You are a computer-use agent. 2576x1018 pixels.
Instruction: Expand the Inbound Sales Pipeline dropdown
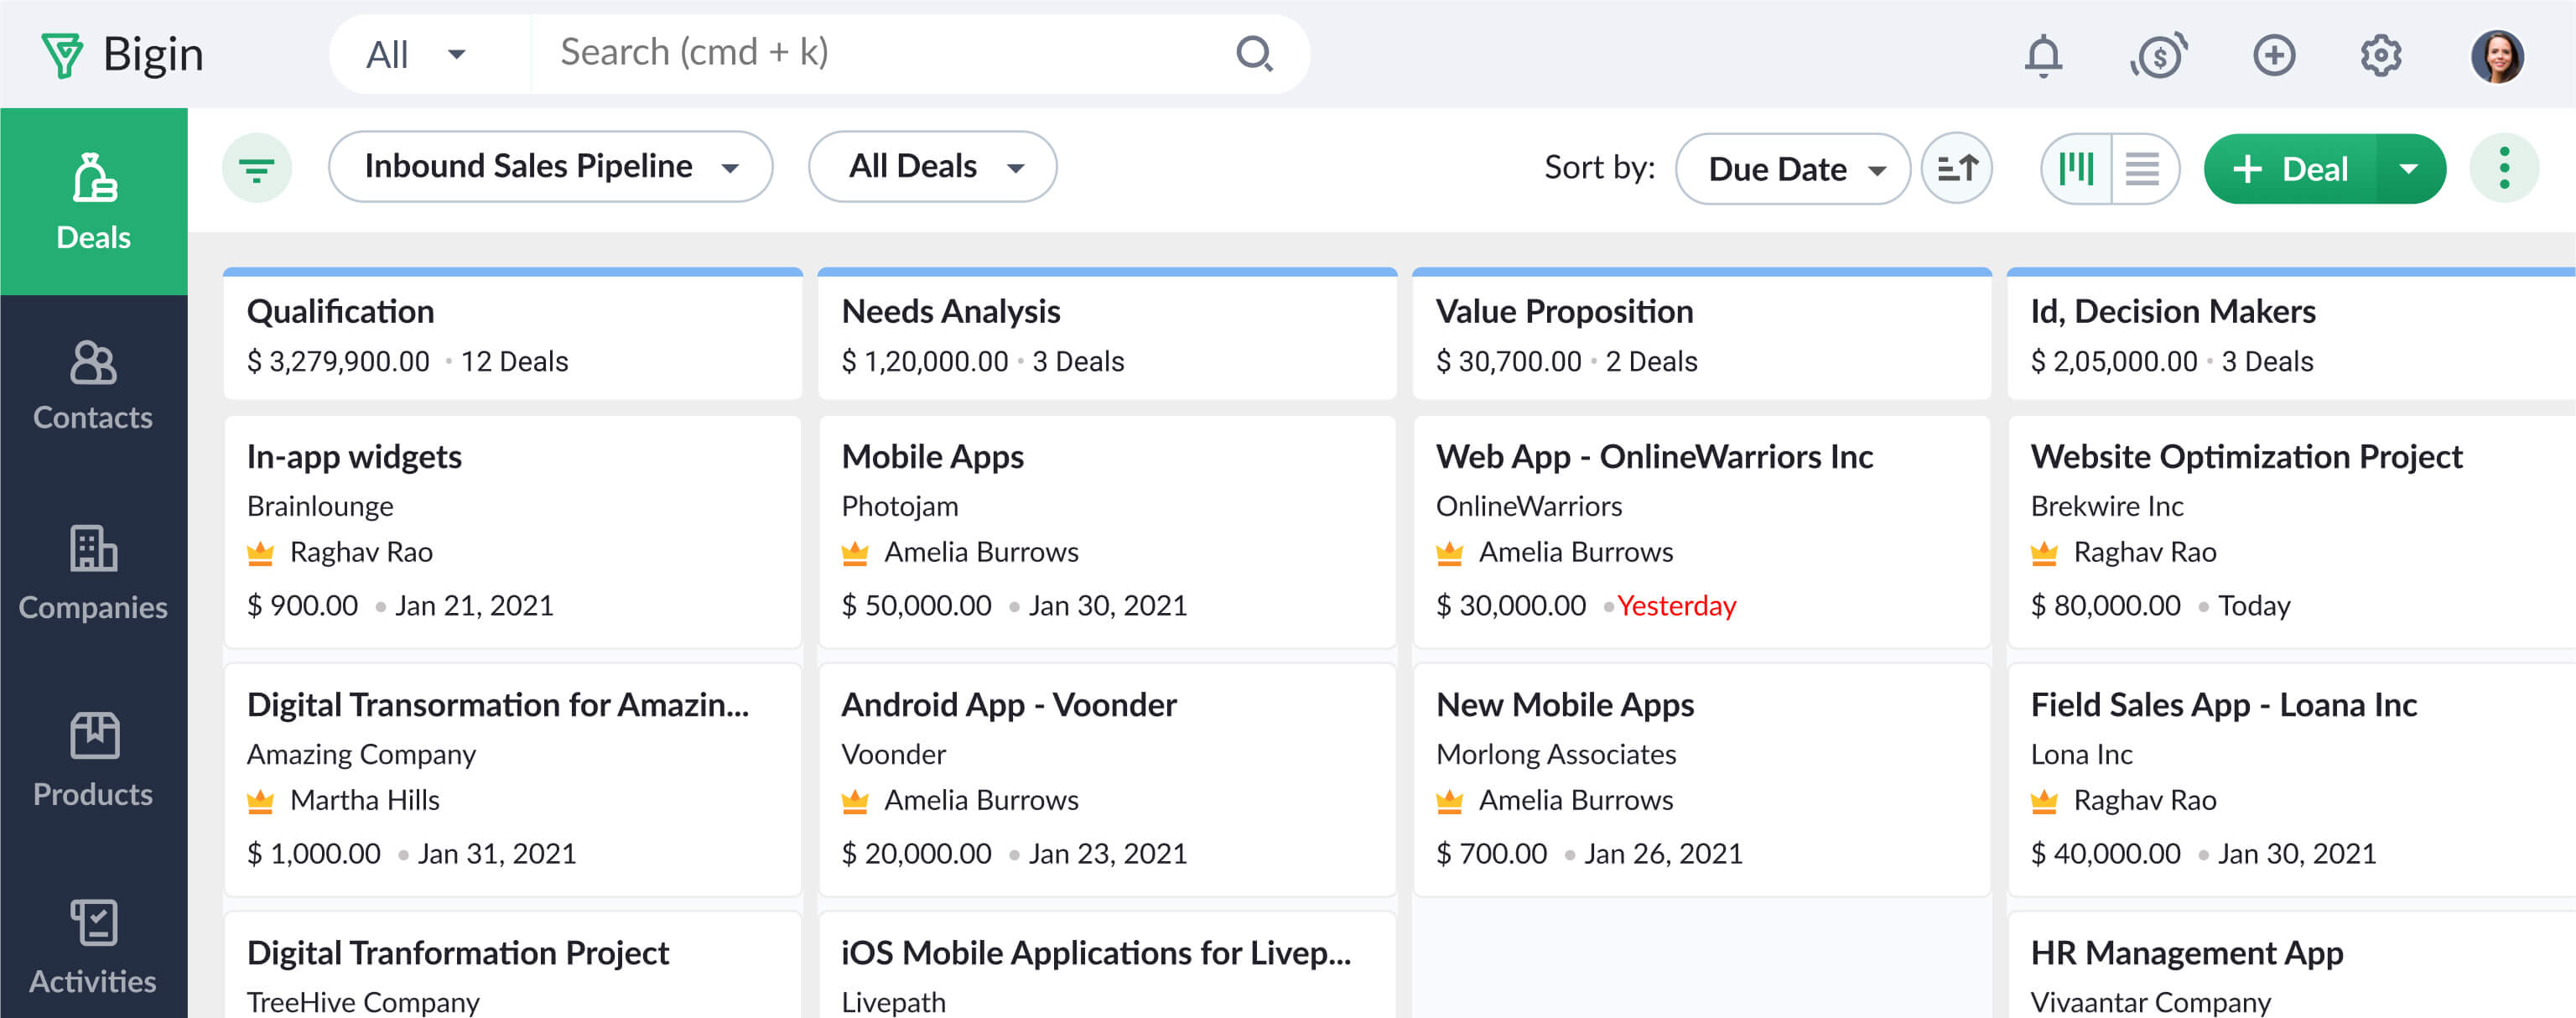(550, 167)
